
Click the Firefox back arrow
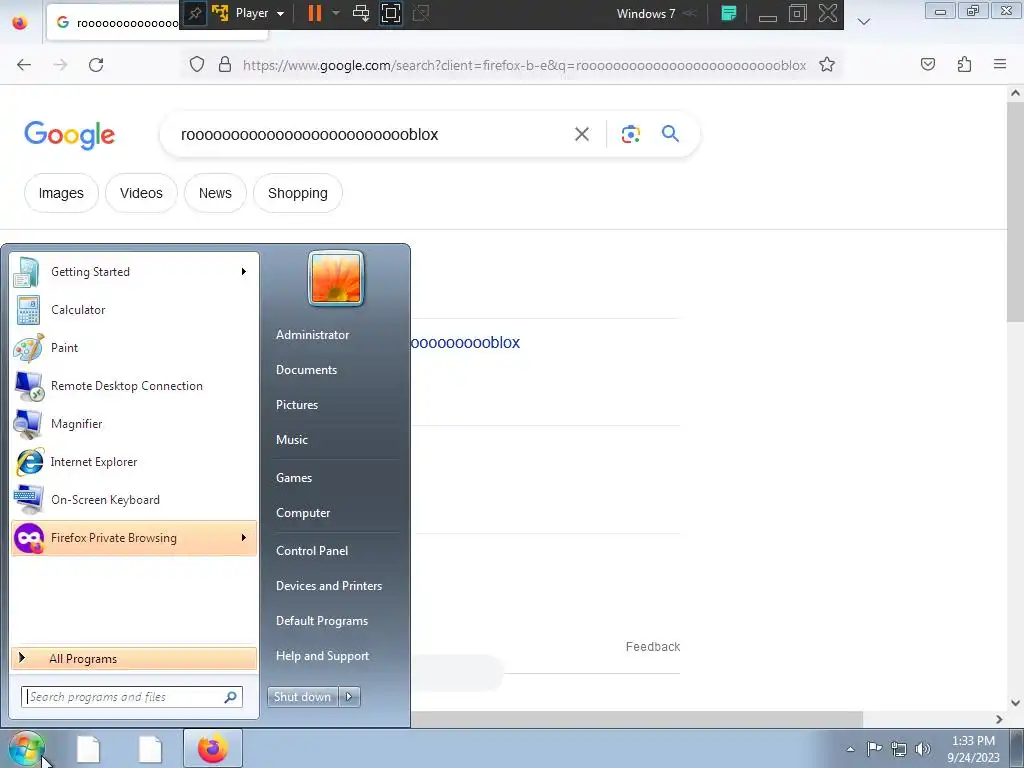[x=24, y=65]
